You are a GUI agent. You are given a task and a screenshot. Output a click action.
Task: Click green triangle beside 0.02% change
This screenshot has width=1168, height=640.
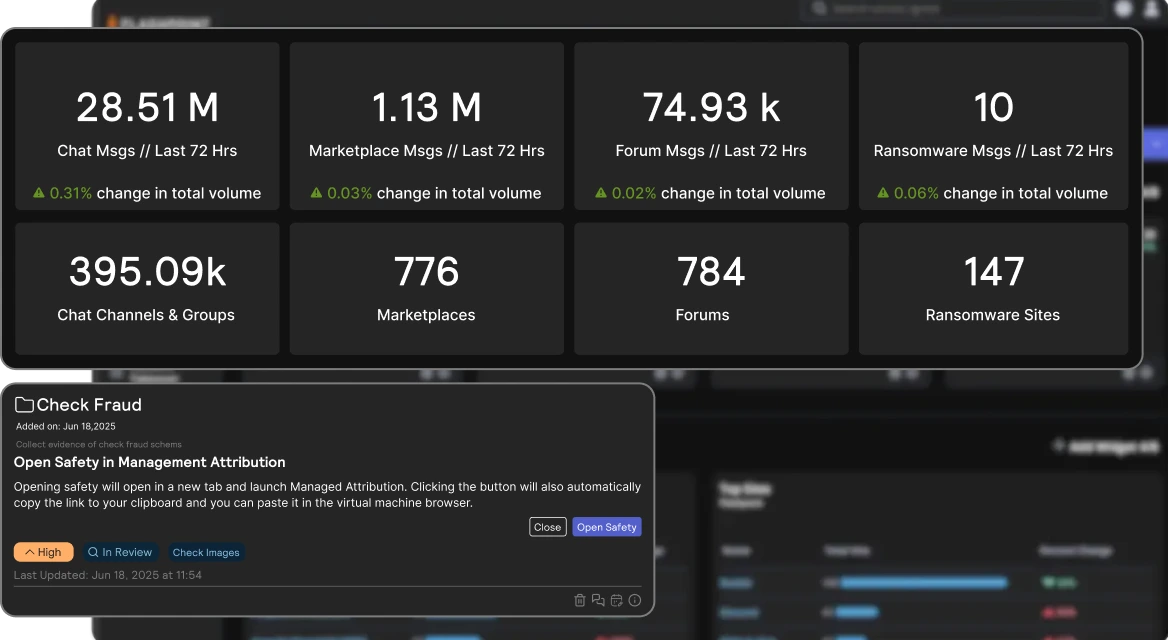click(600, 193)
